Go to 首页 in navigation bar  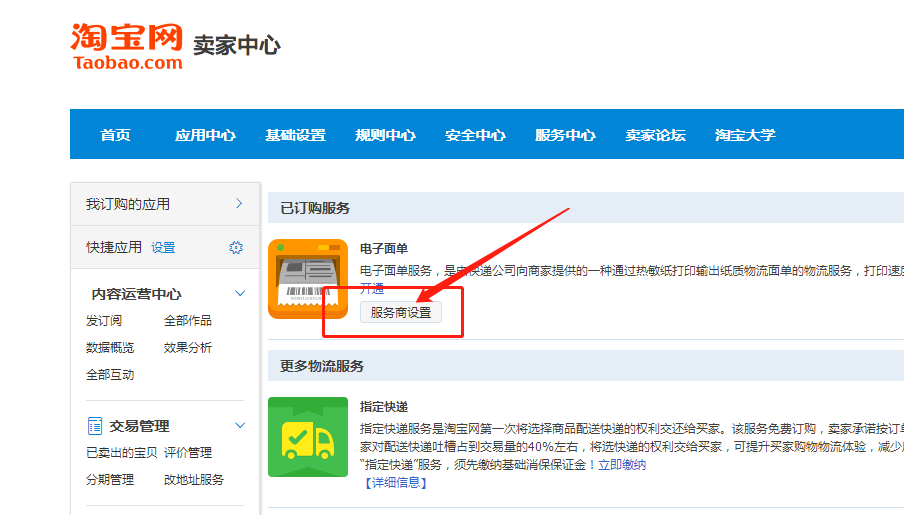115,135
